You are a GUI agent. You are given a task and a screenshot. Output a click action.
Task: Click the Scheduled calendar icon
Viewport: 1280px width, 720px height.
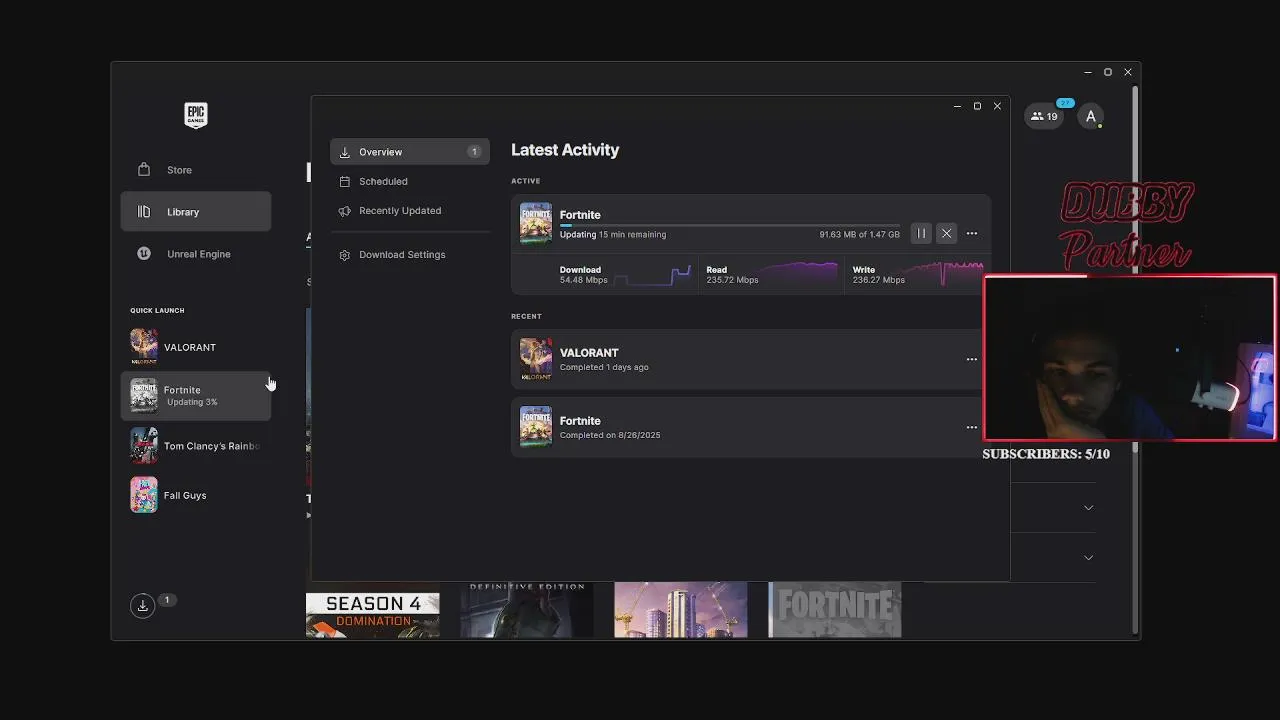(x=345, y=181)
